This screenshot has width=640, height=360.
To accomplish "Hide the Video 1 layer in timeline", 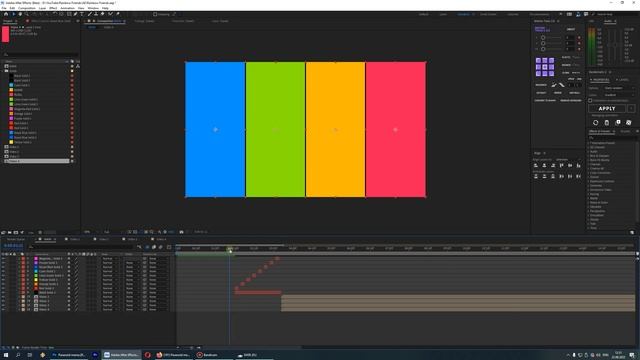I will [3, 297].
